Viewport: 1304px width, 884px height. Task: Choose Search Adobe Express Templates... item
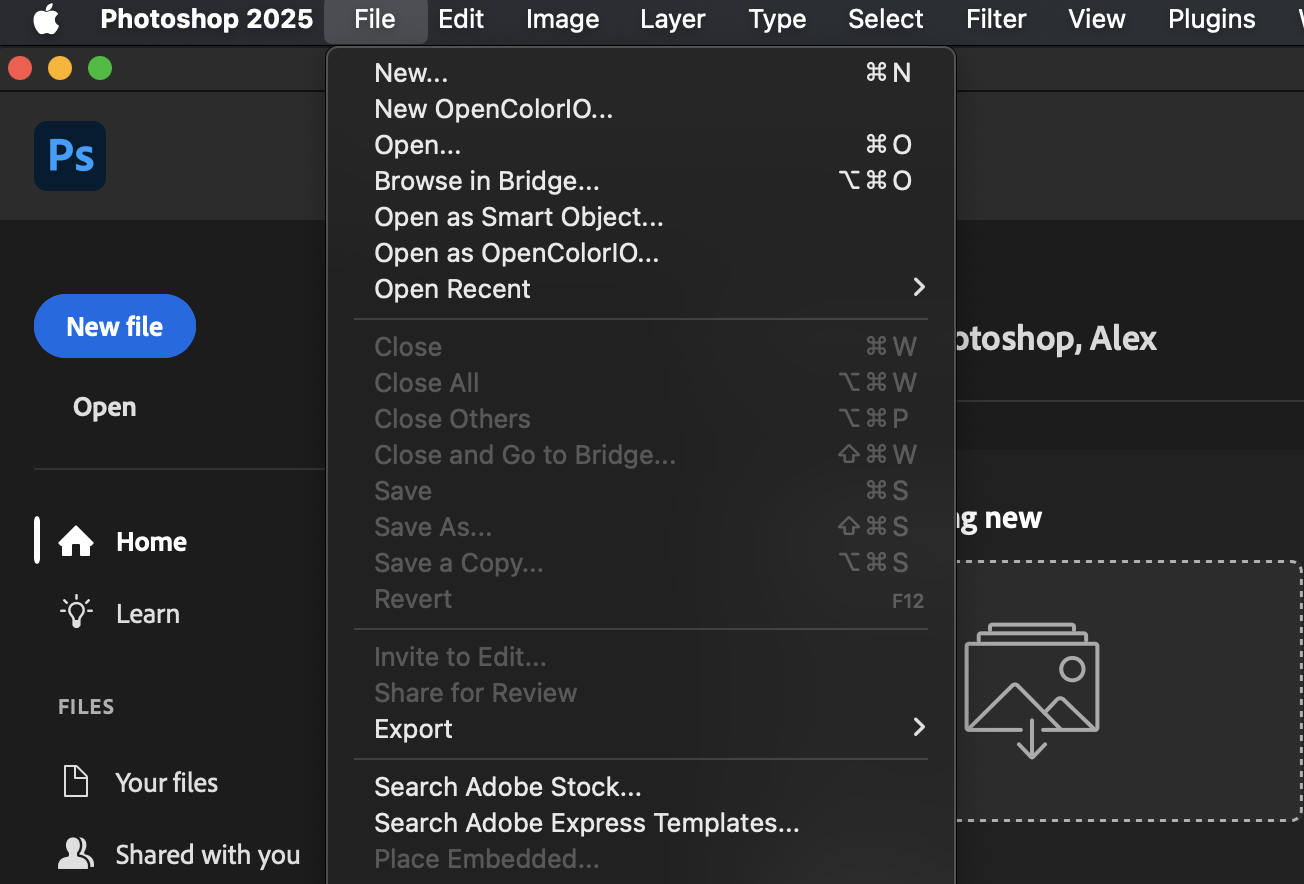click(x=641, y=823)
